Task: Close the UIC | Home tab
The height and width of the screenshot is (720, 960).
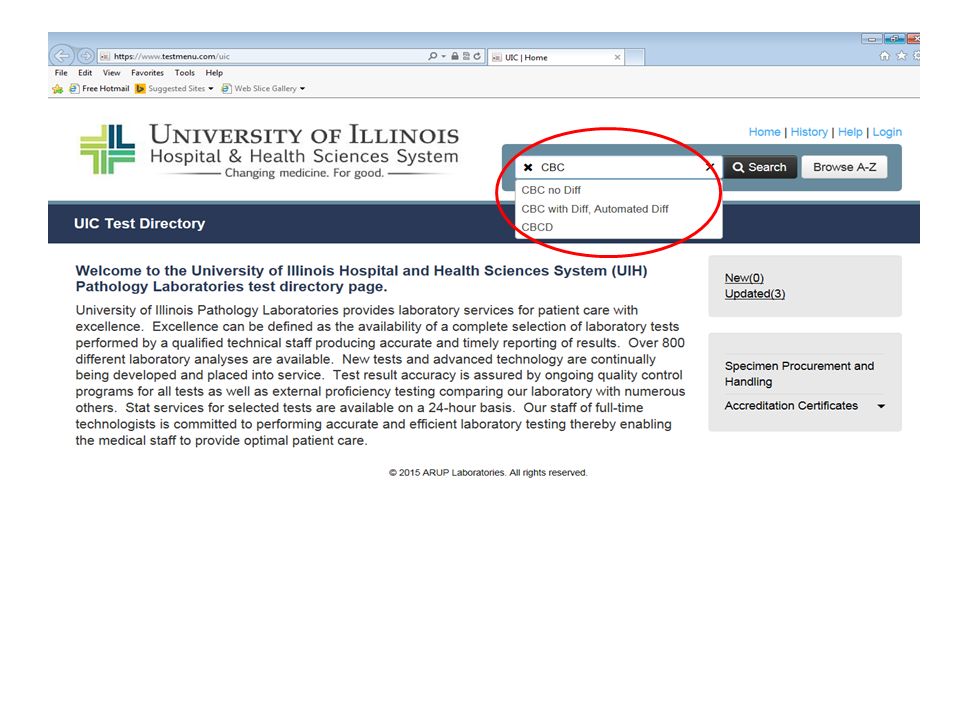Action: [617, 57]
